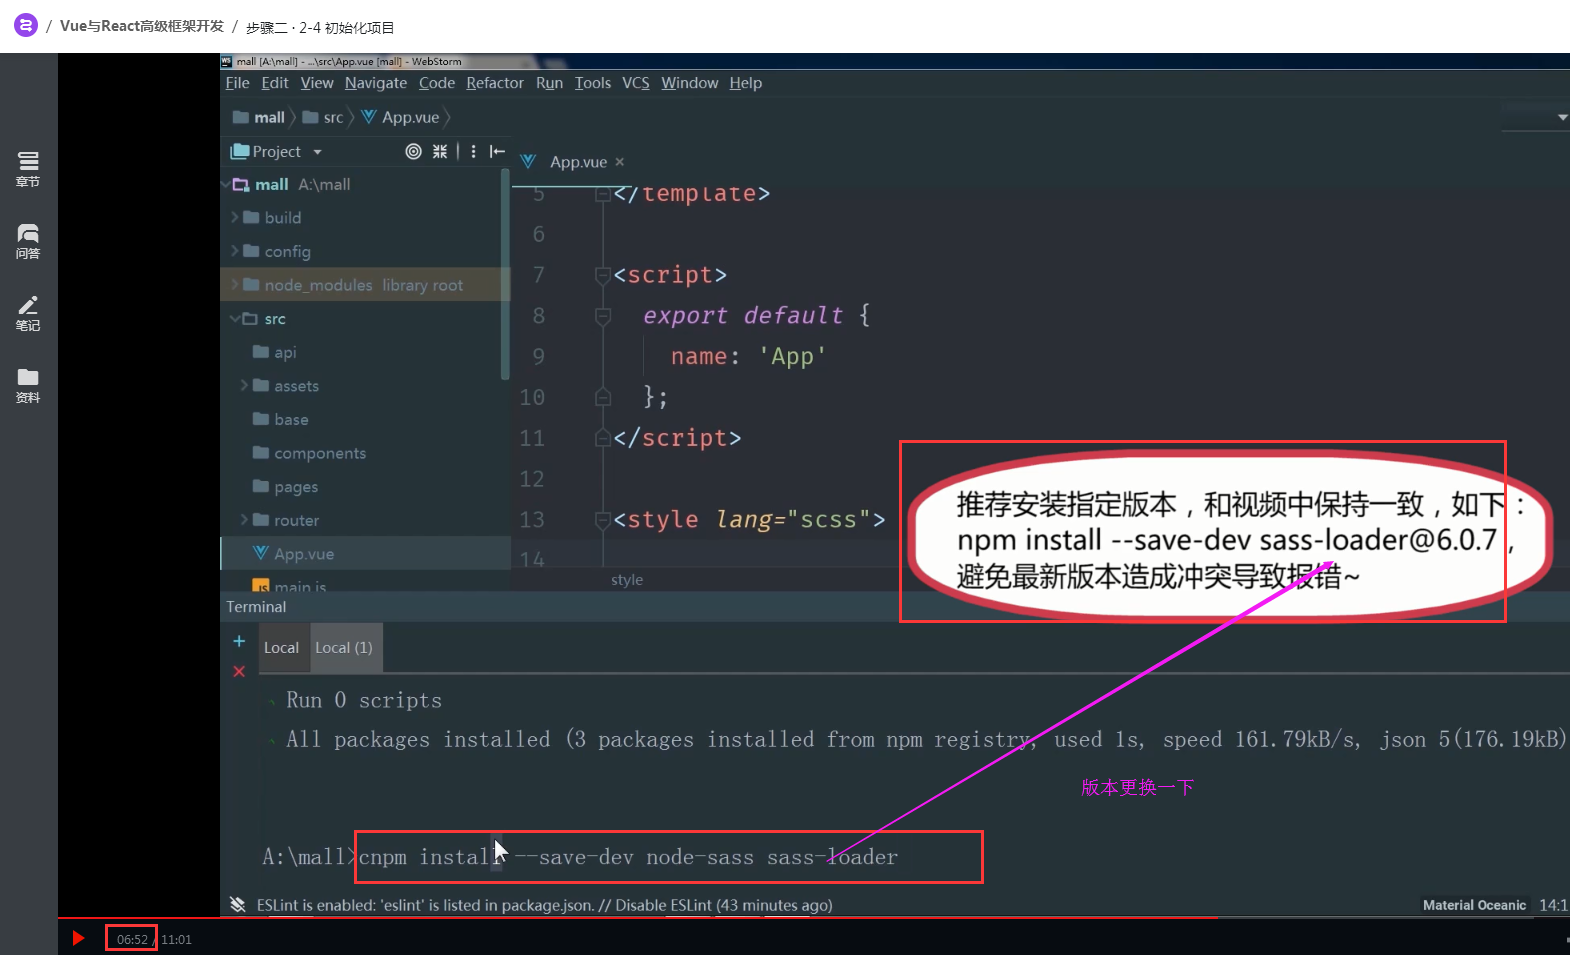Click the src breadcrumb in navigation bar

pyautogui.click(x=323, y=117)
